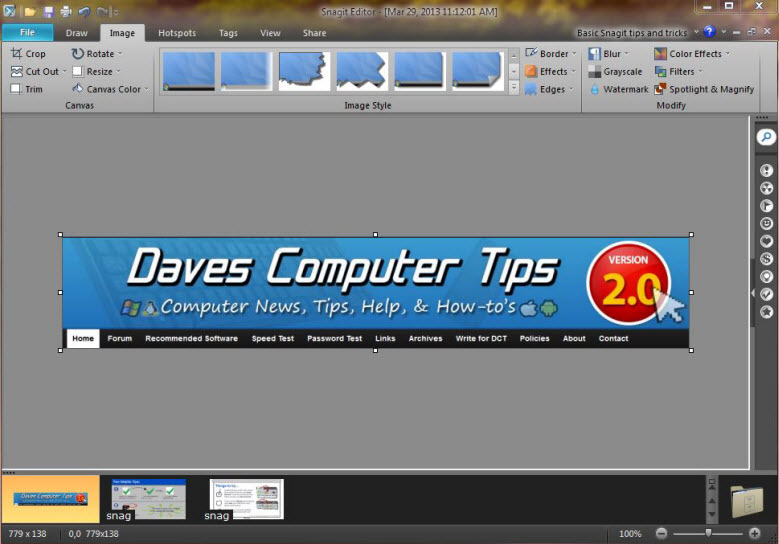Open the library folder icon in the tray

coord(747,501)
